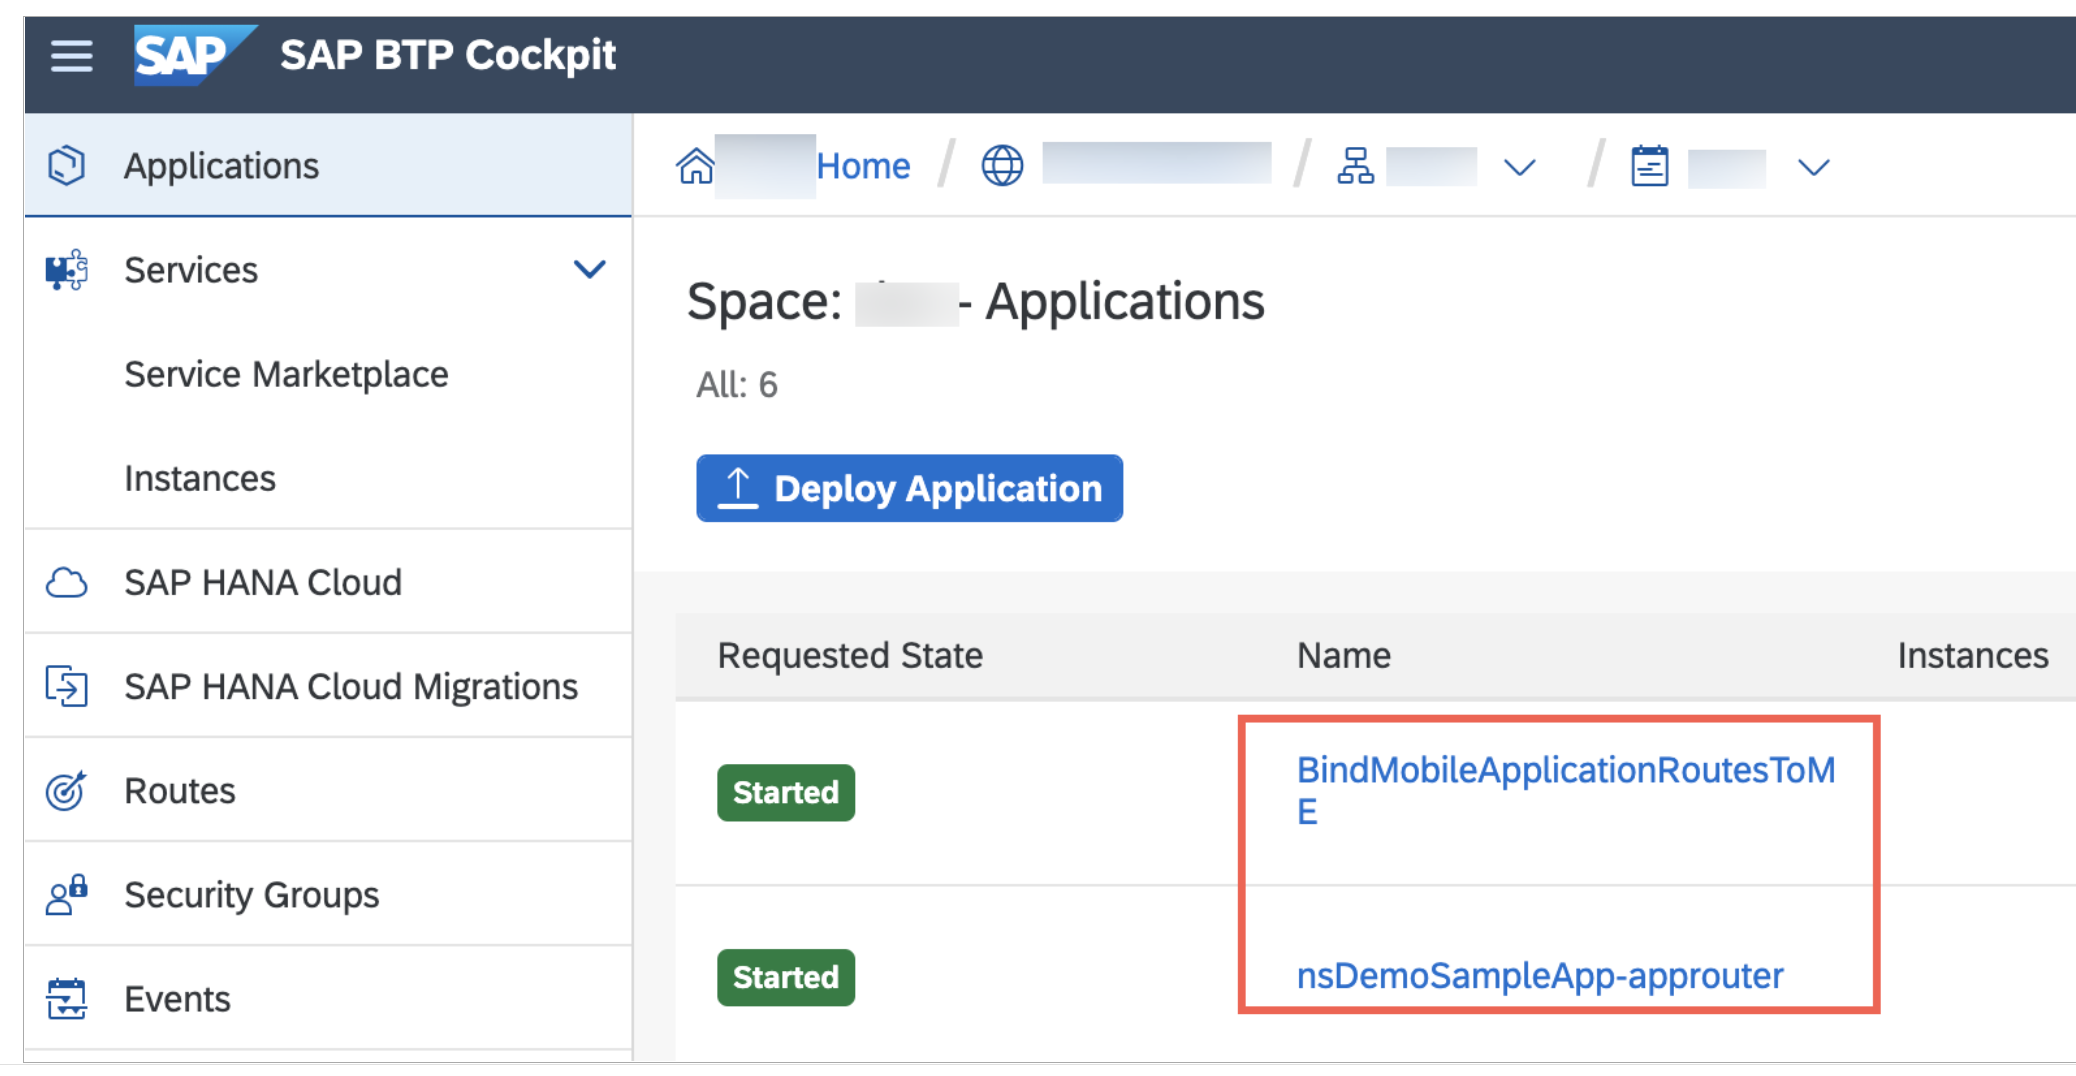Viewport: 2076px width, 1076px height.
Task: Click the Deploy Application button
Action: (908, 488)
